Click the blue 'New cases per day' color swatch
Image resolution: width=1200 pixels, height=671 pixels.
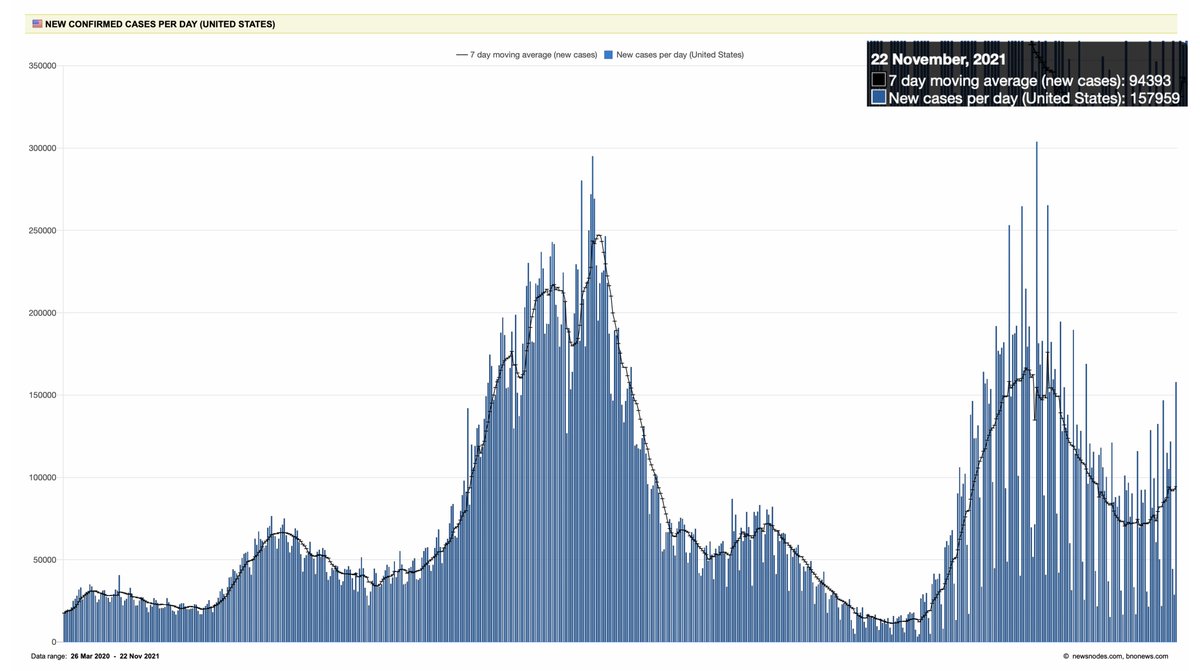[x=607, y=54]
